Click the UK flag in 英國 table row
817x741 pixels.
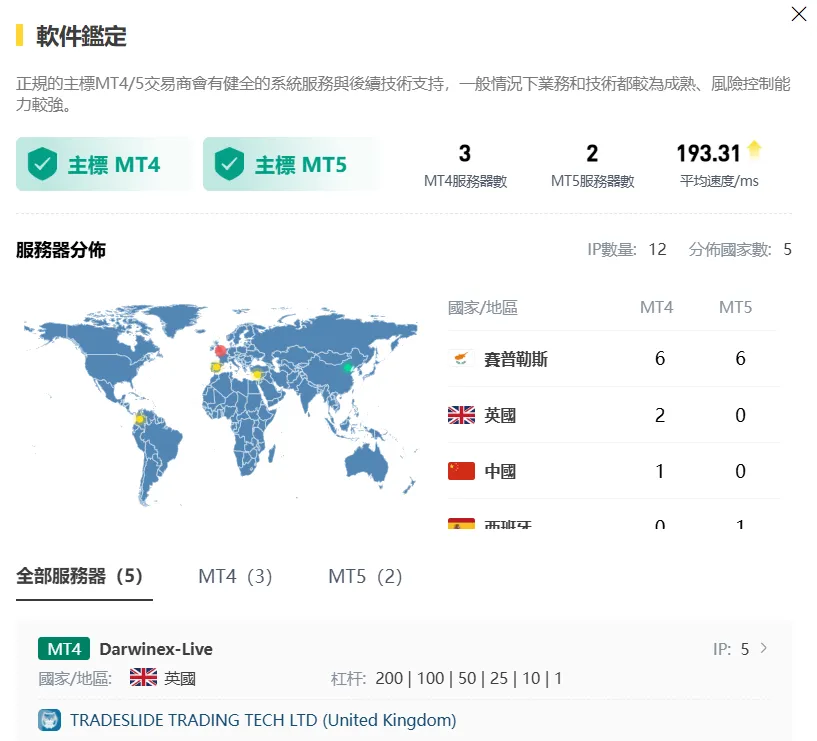(461, 415)
